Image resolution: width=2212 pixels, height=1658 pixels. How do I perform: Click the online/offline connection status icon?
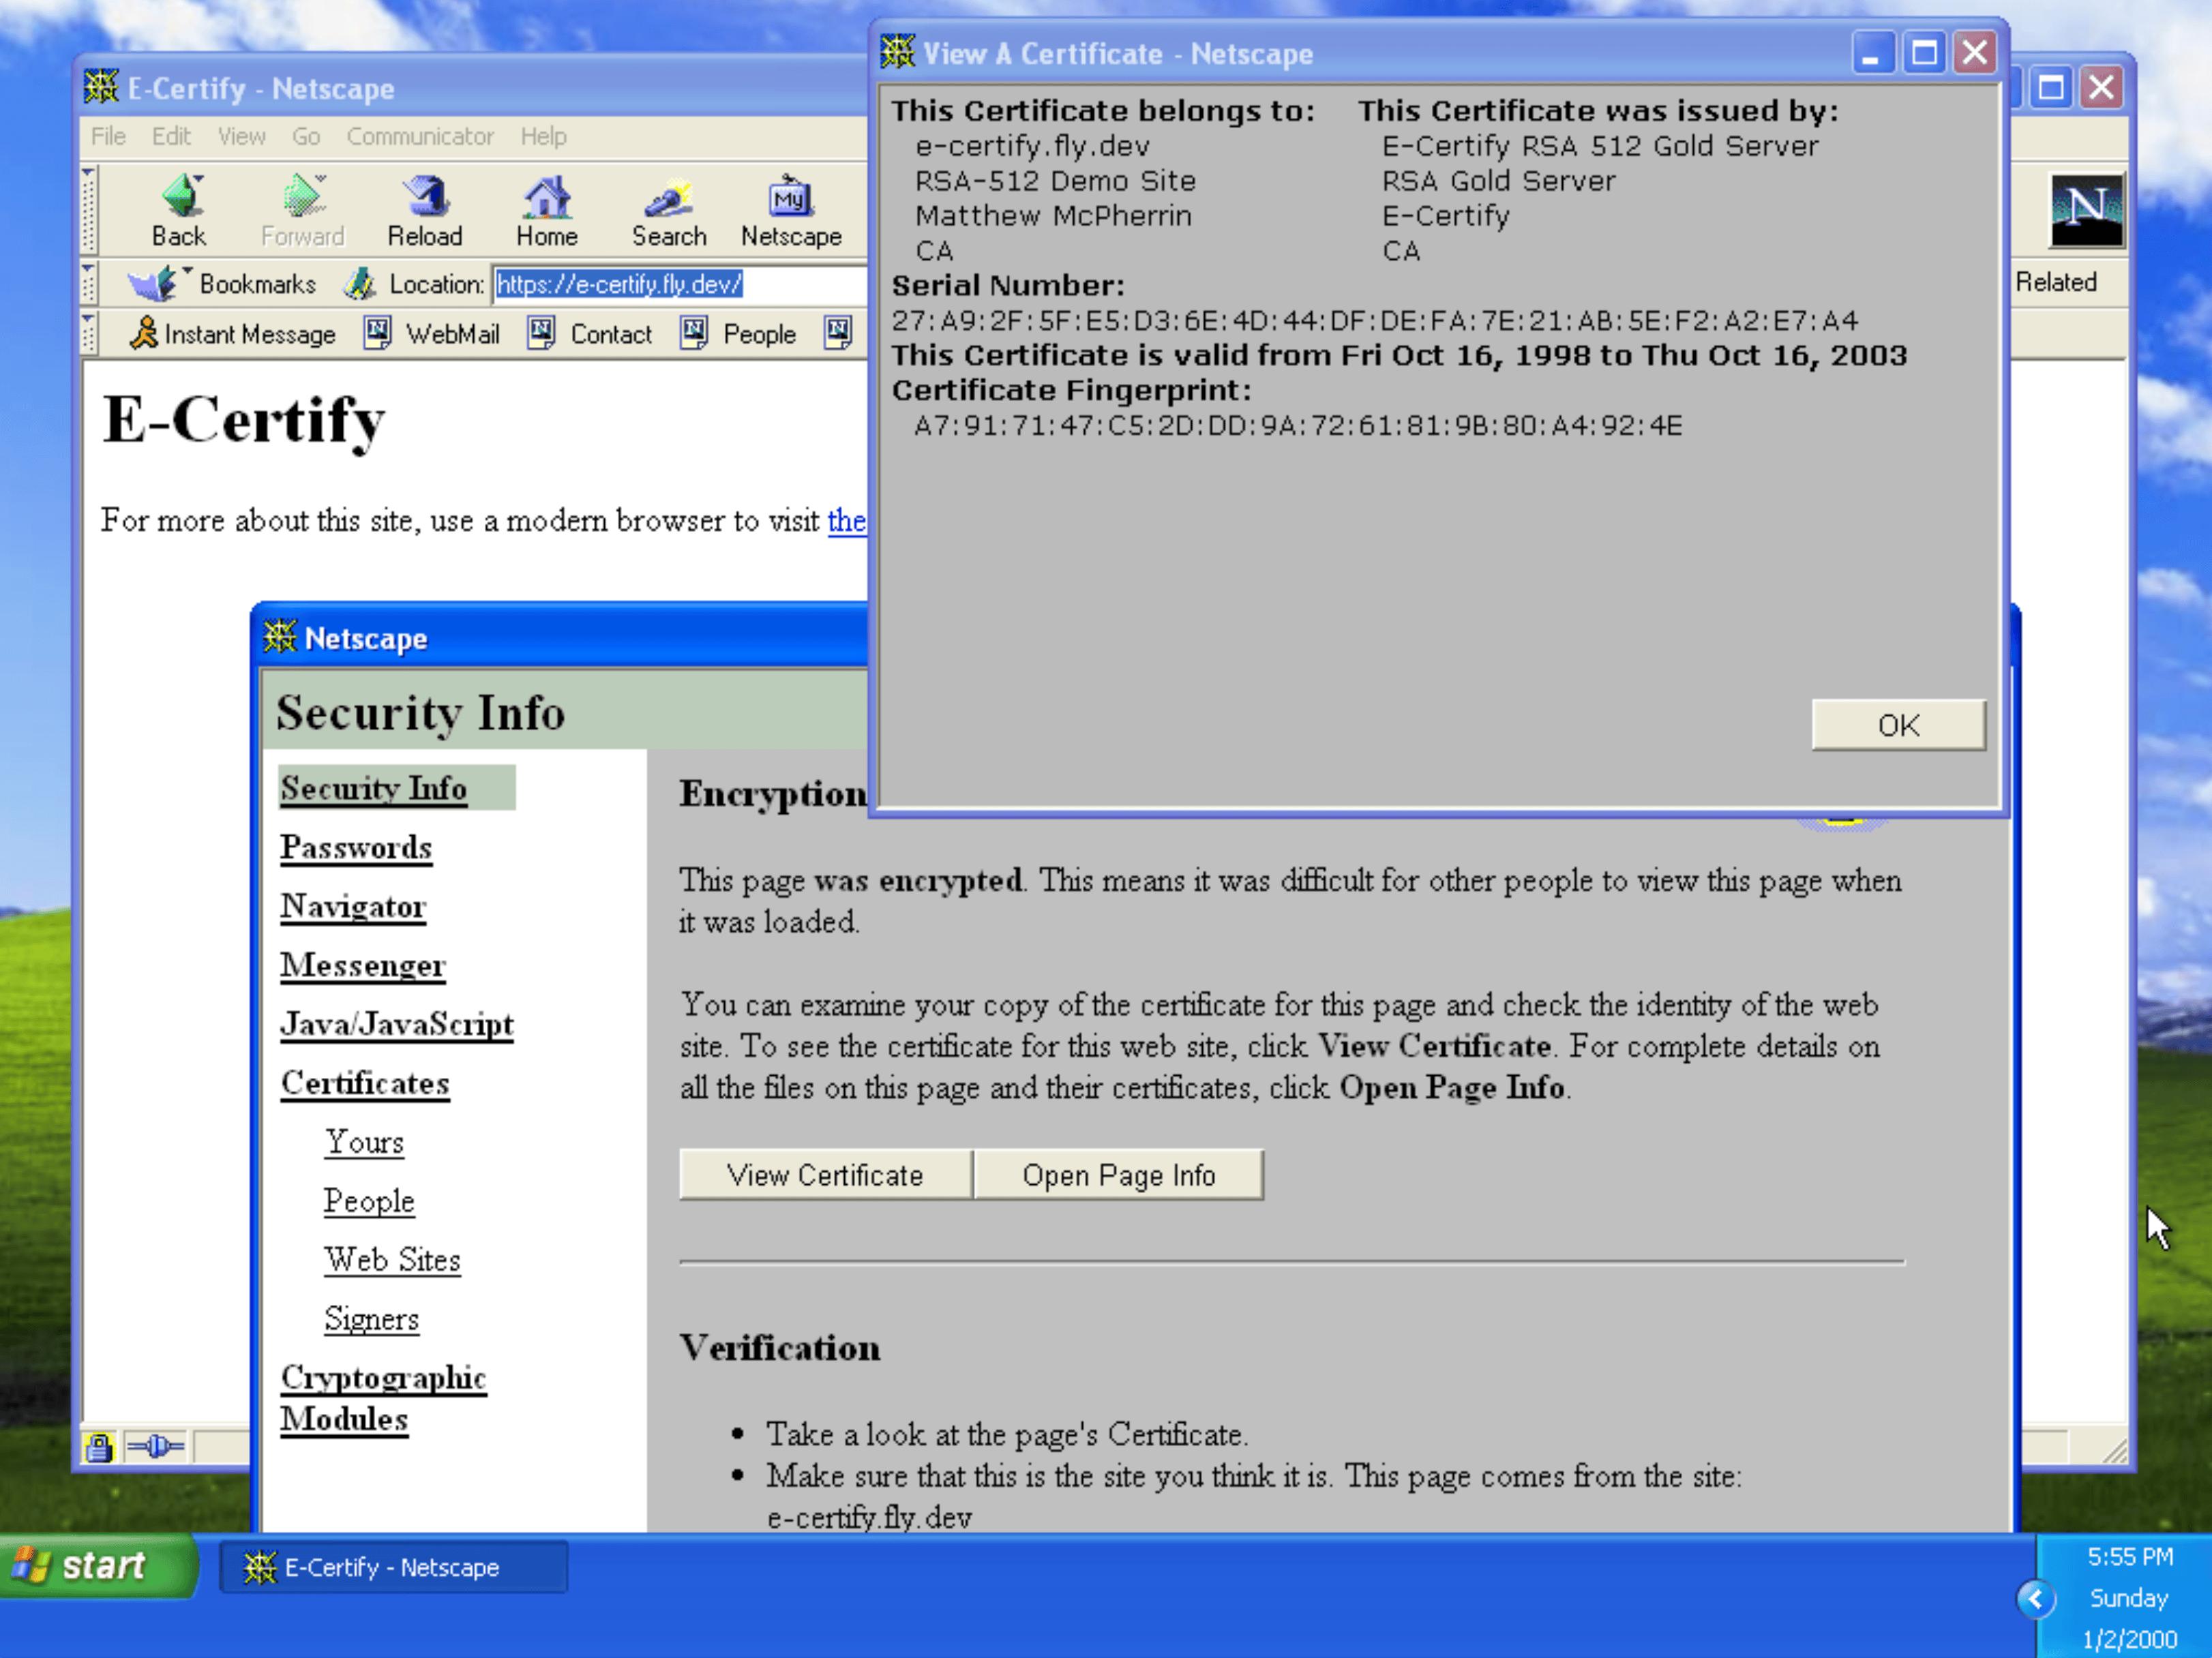coord(155,1446)
